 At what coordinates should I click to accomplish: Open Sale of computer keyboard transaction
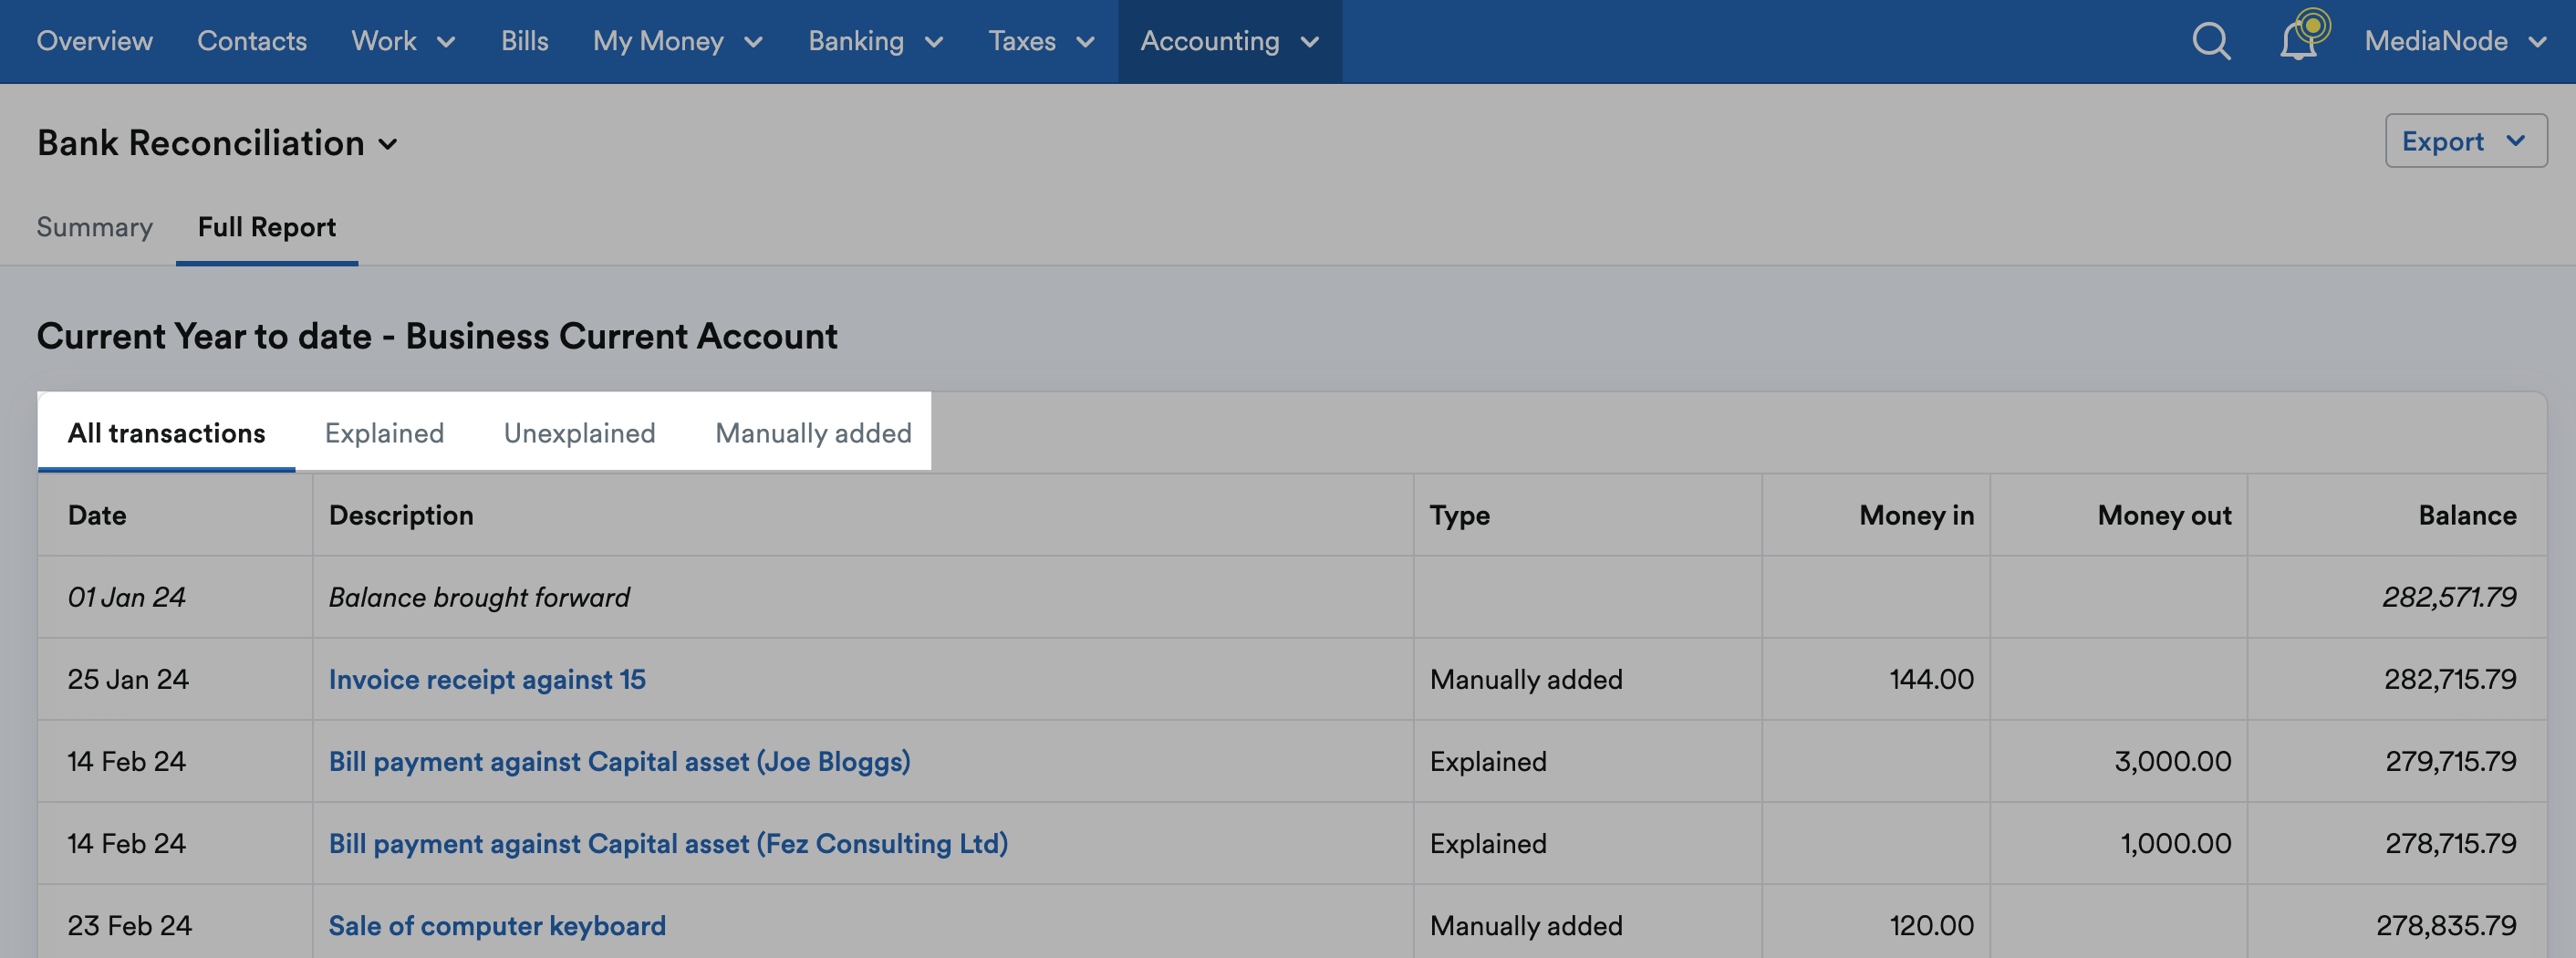coord(497,925)
